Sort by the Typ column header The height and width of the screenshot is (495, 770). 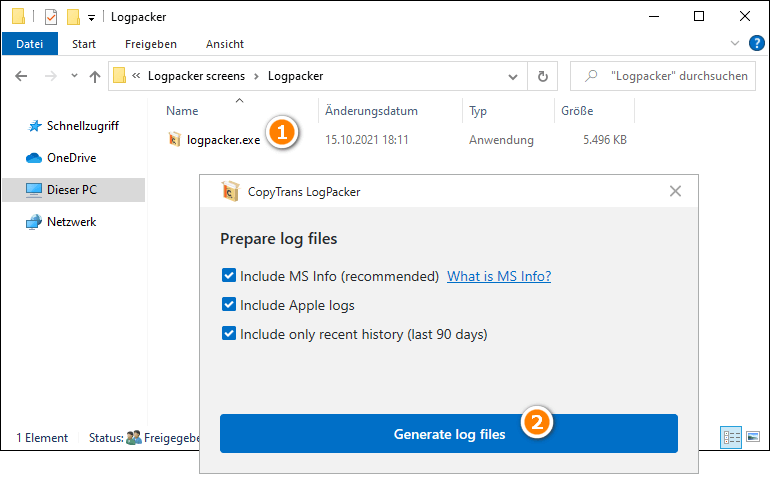(478, 111)
